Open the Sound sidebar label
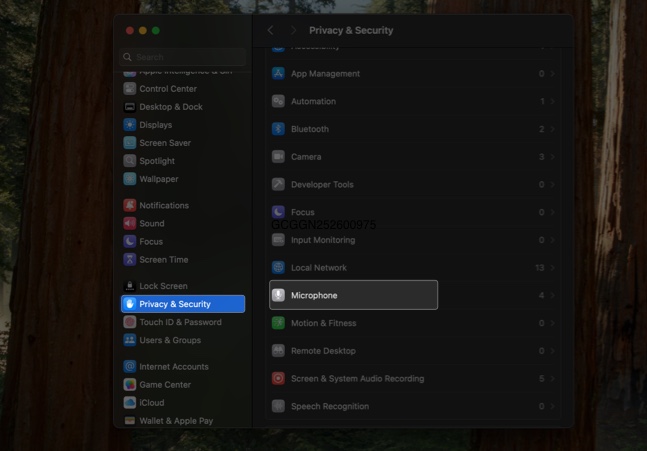 (x=152, y=223)
